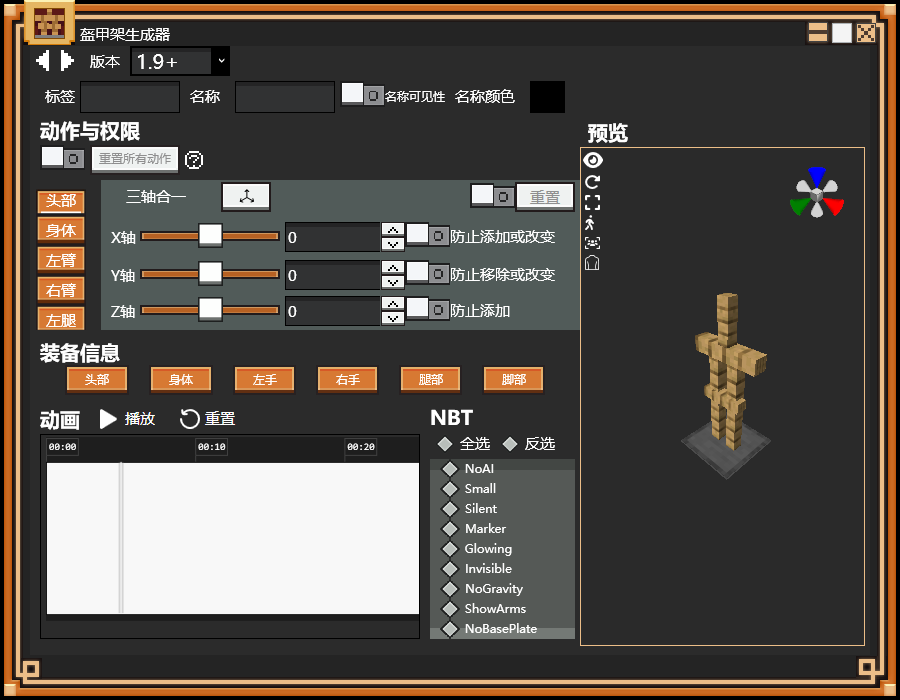Click the rotate refresh icon in preview
This screenshot has height=700, width=900.
(592, 182)
